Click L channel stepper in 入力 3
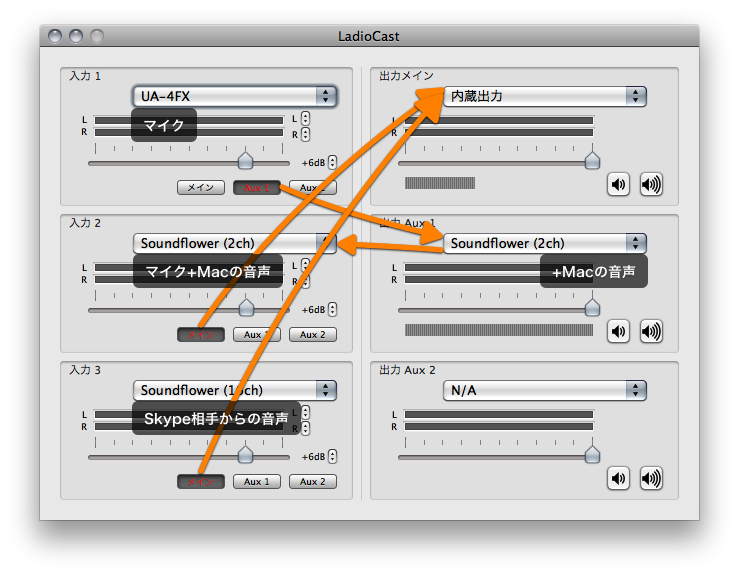Screen dimensions: 739x575 pyautogui.click(x=305, y=412)
